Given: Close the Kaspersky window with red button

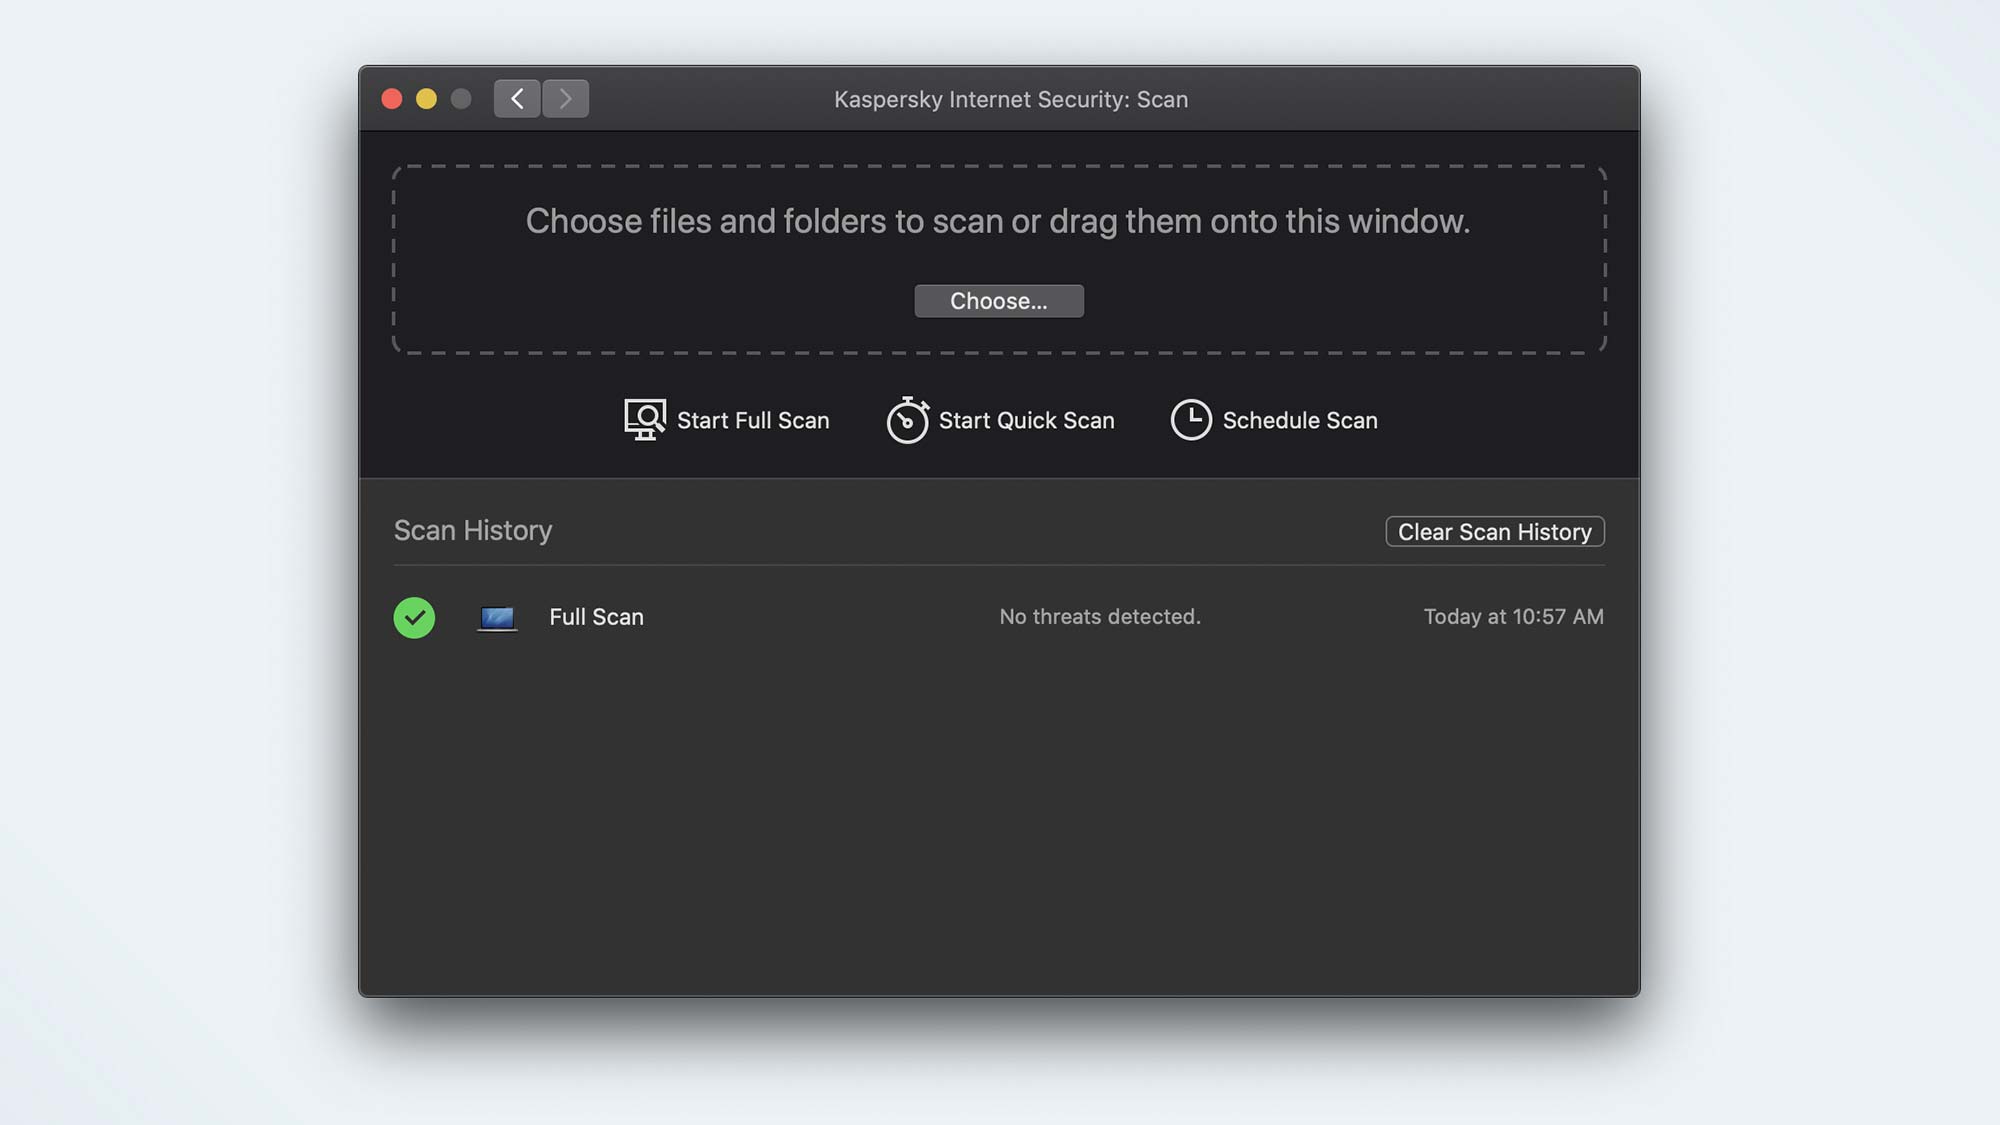Looking at the screenshot, I should click(x=392, y=99).
